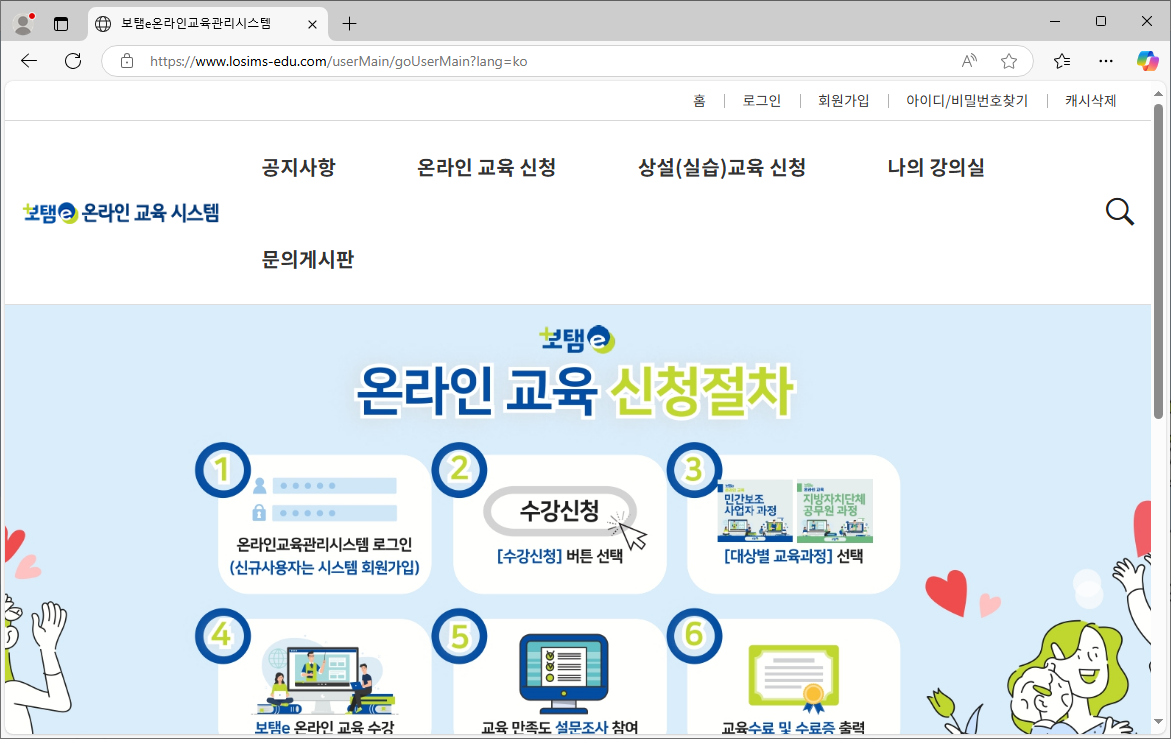Click the 로그인 link
This screenshot has width=1171, height=739.
click(761, 100)
